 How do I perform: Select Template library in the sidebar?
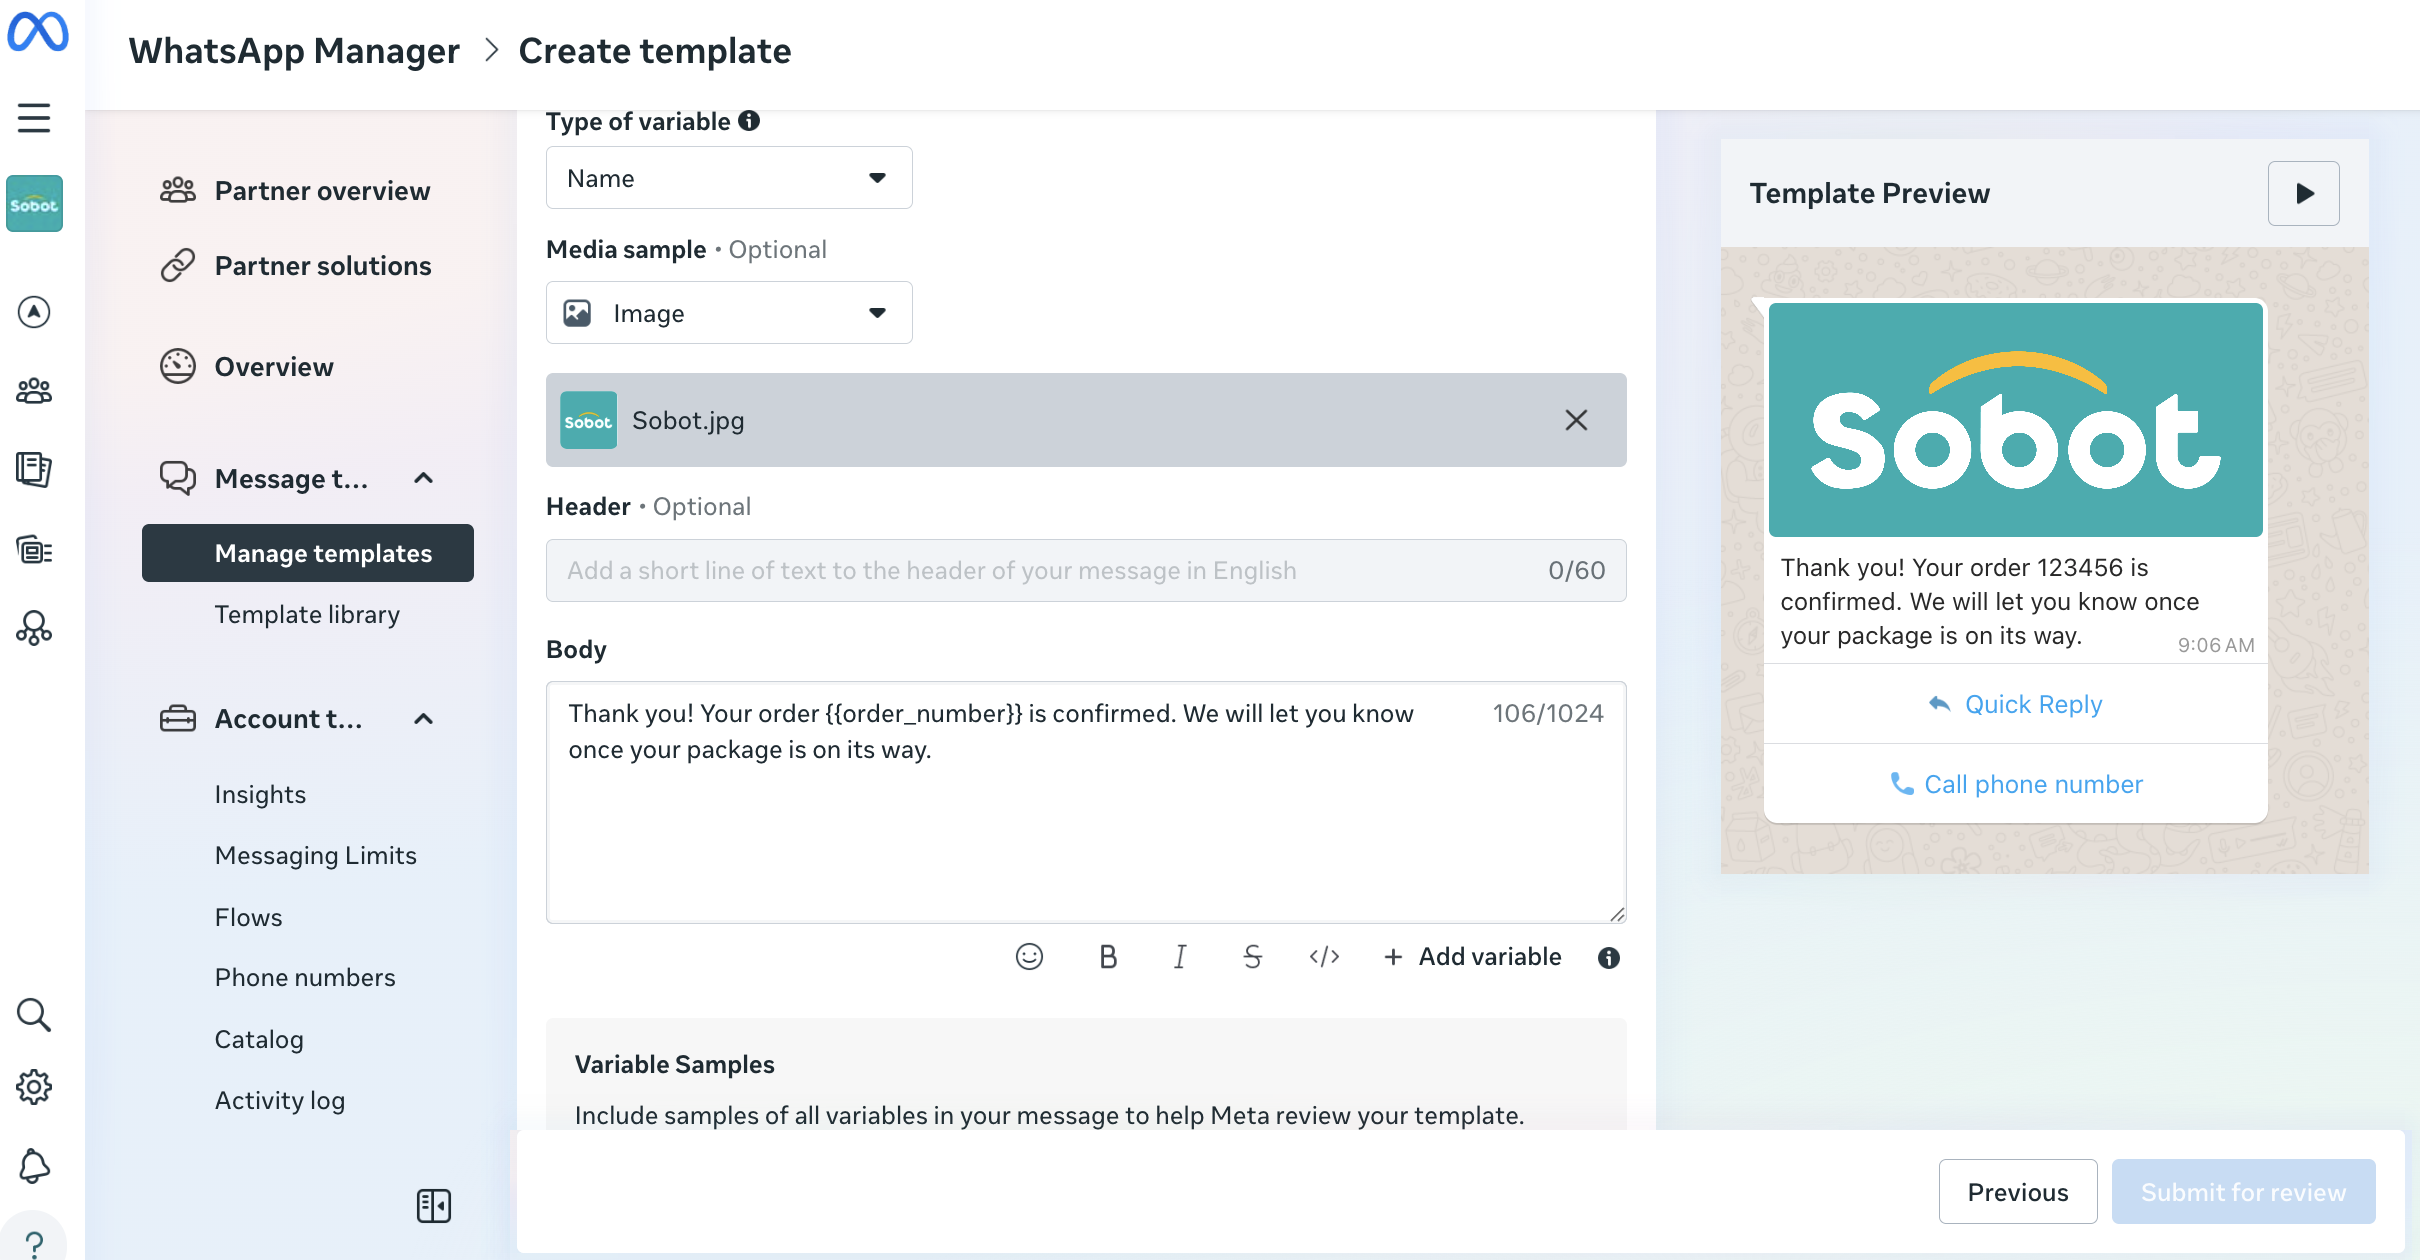pos(307,614)
